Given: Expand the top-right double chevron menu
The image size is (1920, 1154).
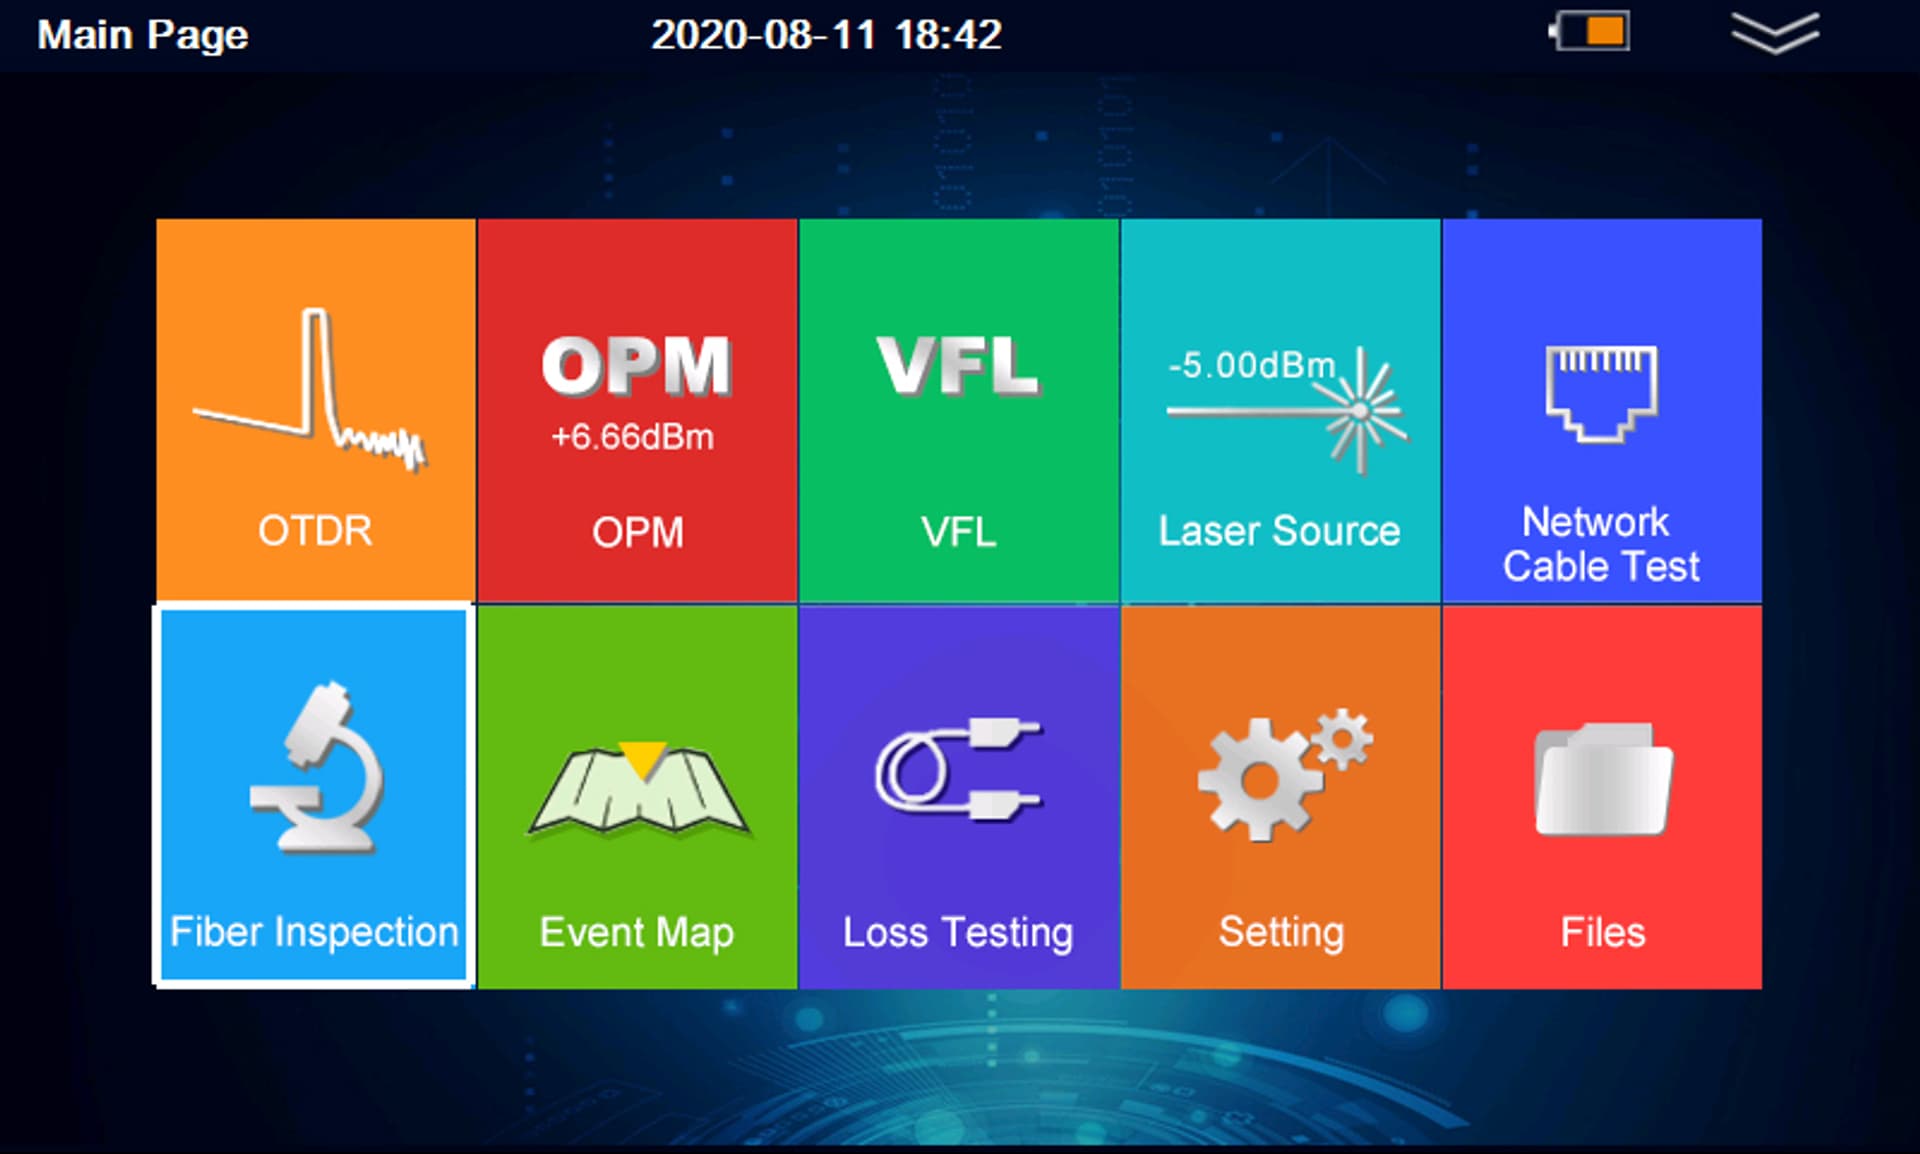Looking at the screenshot, I should click(x=1775, y=33).
